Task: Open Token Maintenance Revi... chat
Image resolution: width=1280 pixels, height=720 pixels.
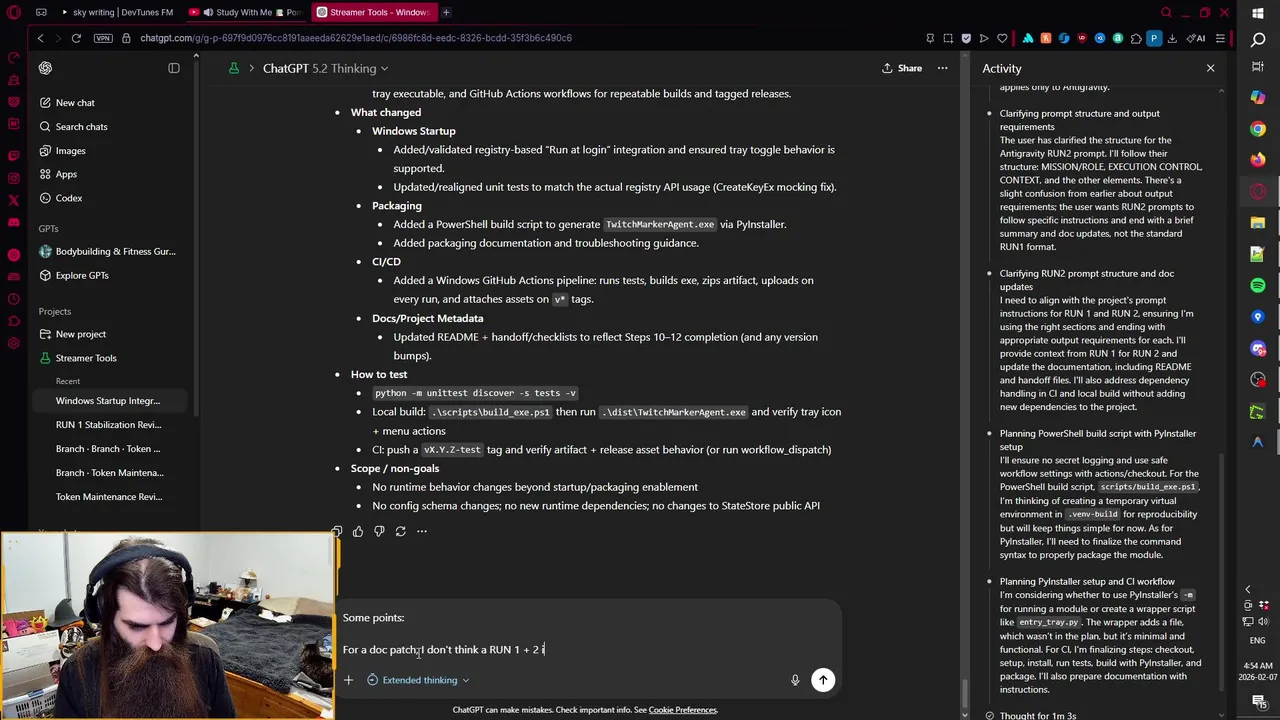Action: 108,497
